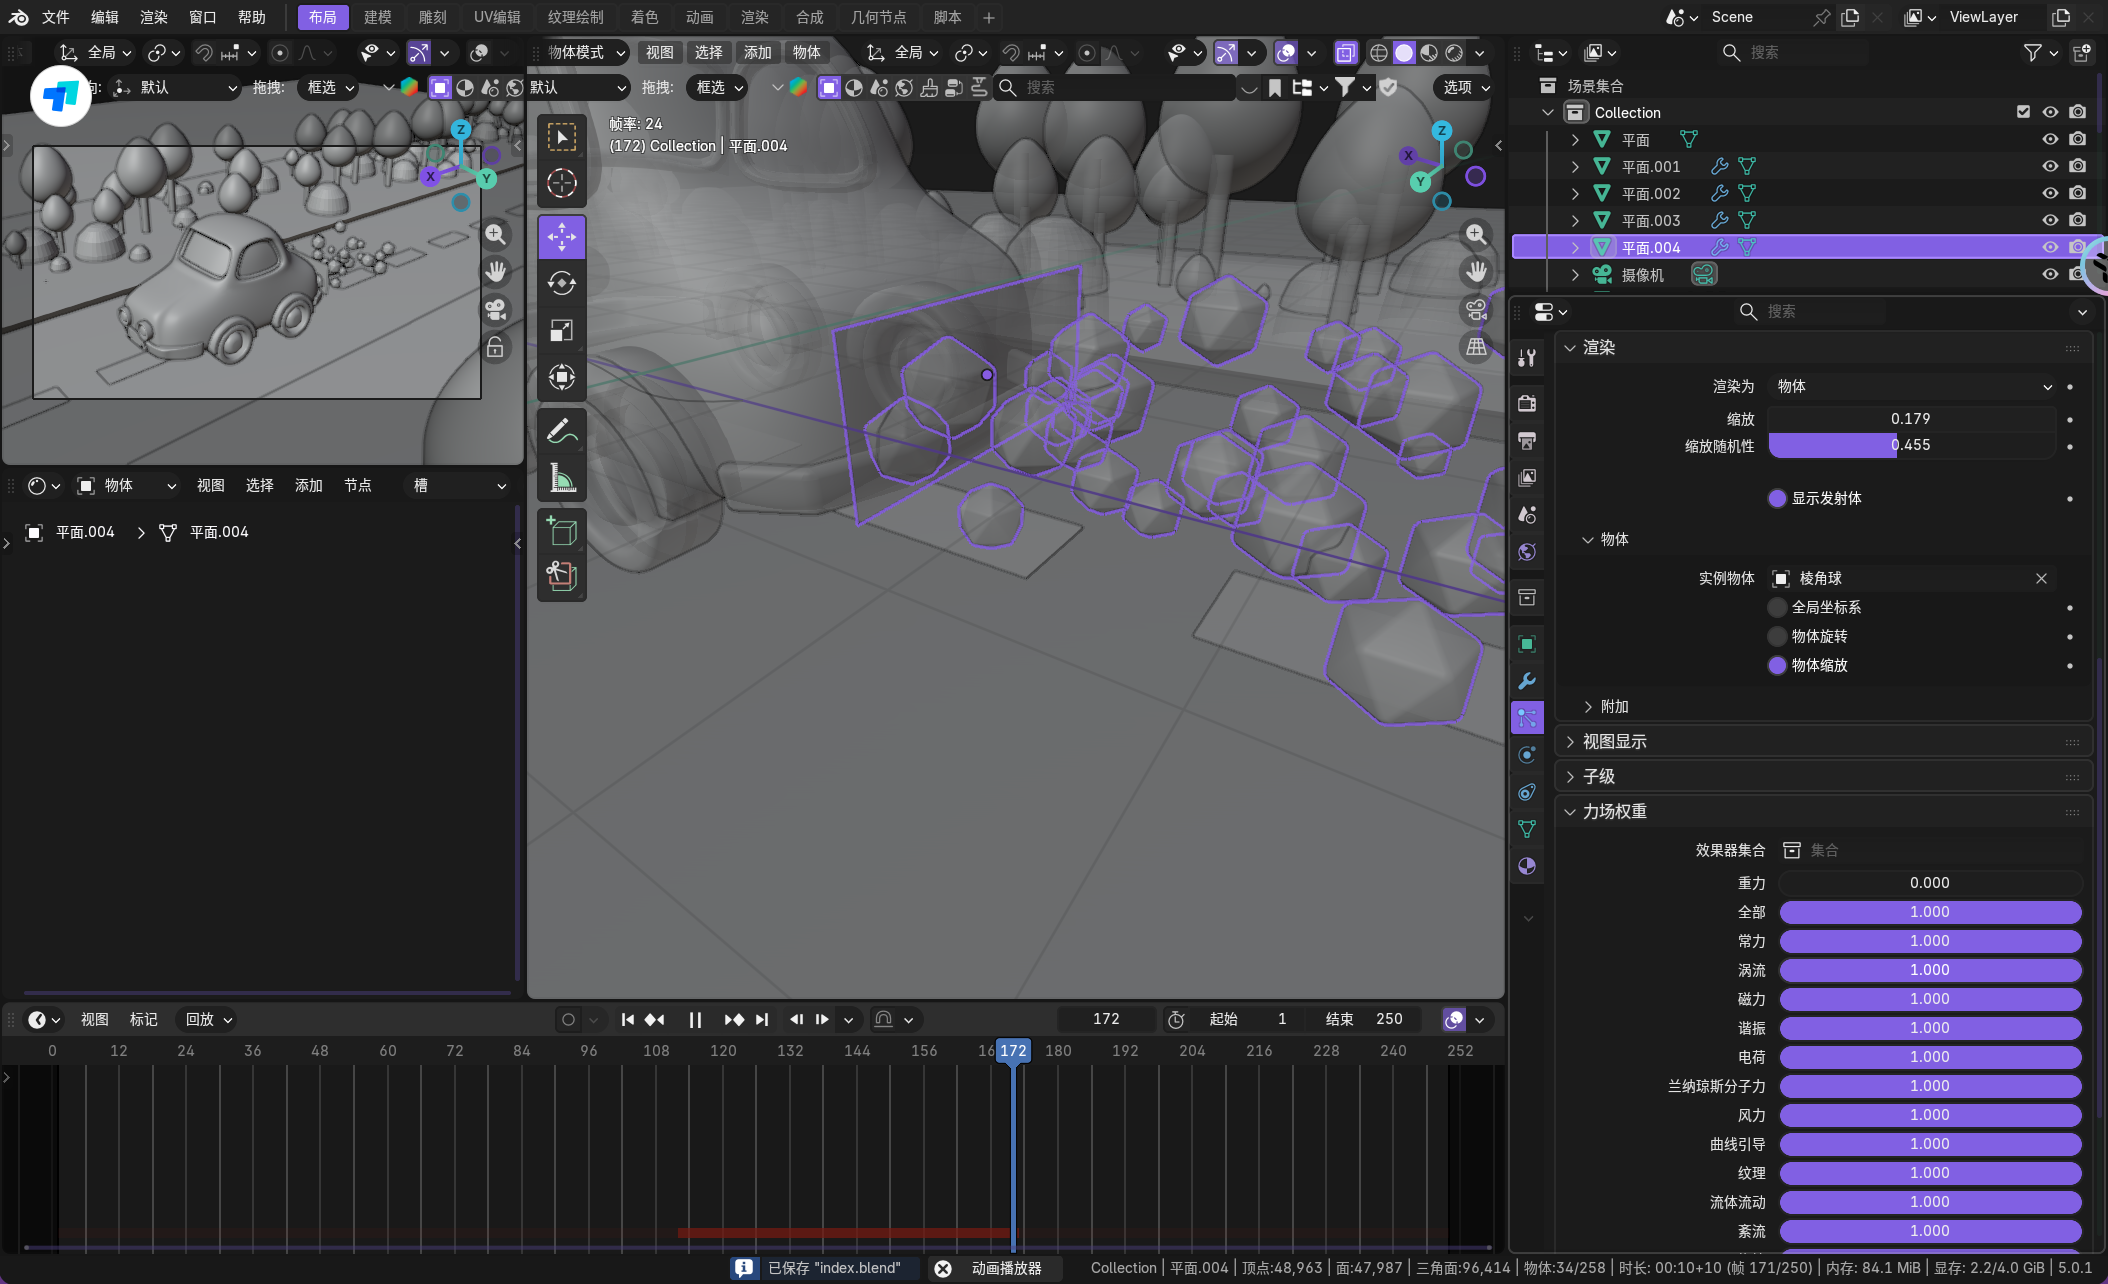Switch to the 建模 workspace tab

click(x=377, y=17)
